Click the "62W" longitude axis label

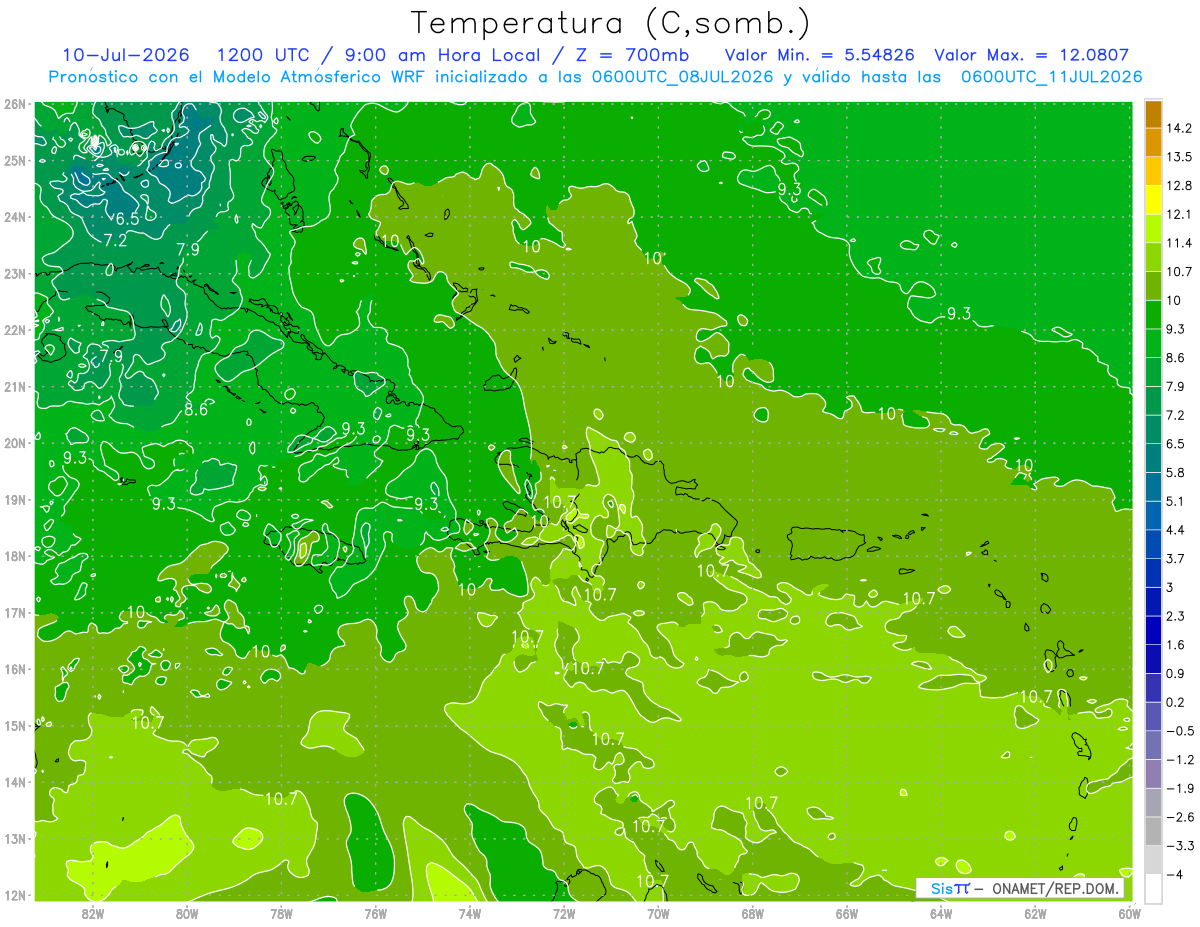pyautogui.click(x=1035, y=913)
